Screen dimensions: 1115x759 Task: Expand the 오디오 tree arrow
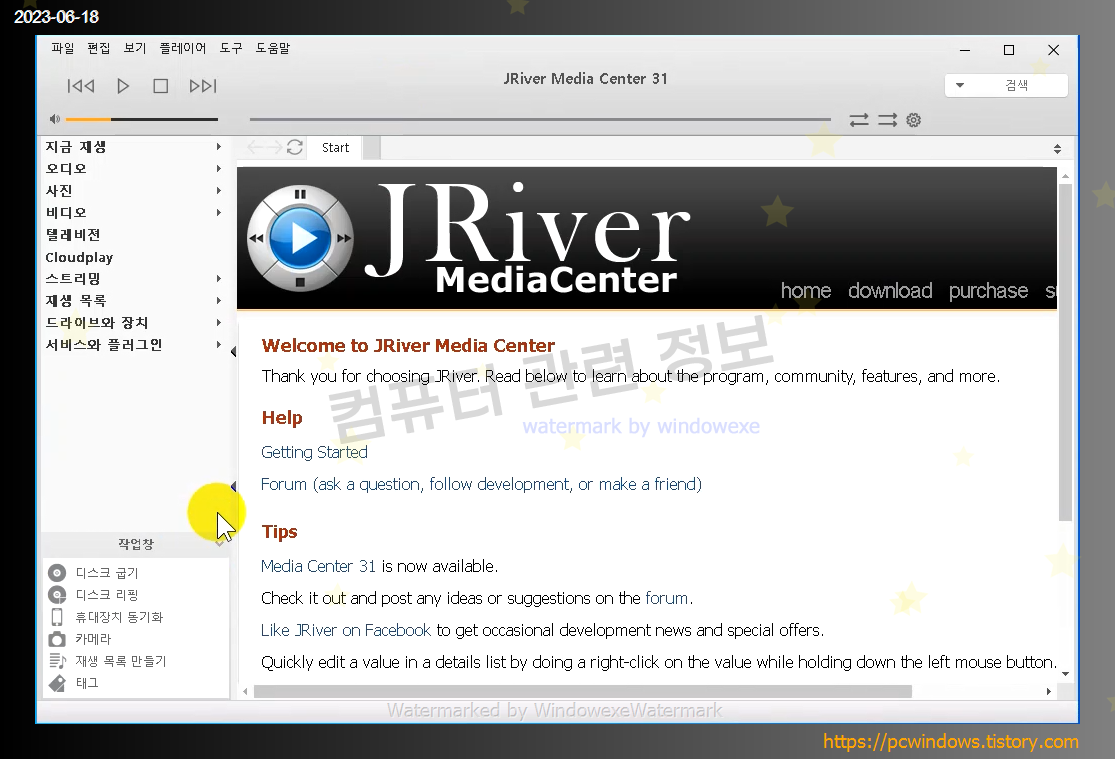(219, 169)
